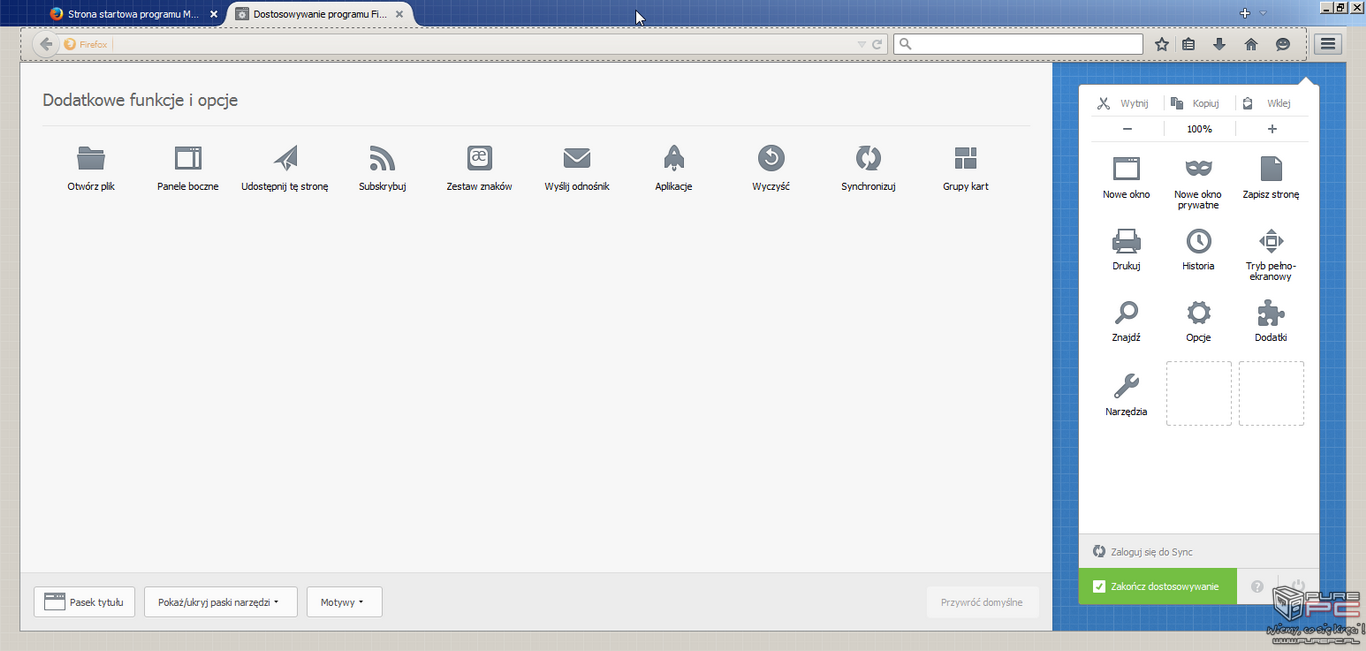Open the hamburger menu button
The height and width of the screenshot is (651, 1366).
coord(1327,44)
